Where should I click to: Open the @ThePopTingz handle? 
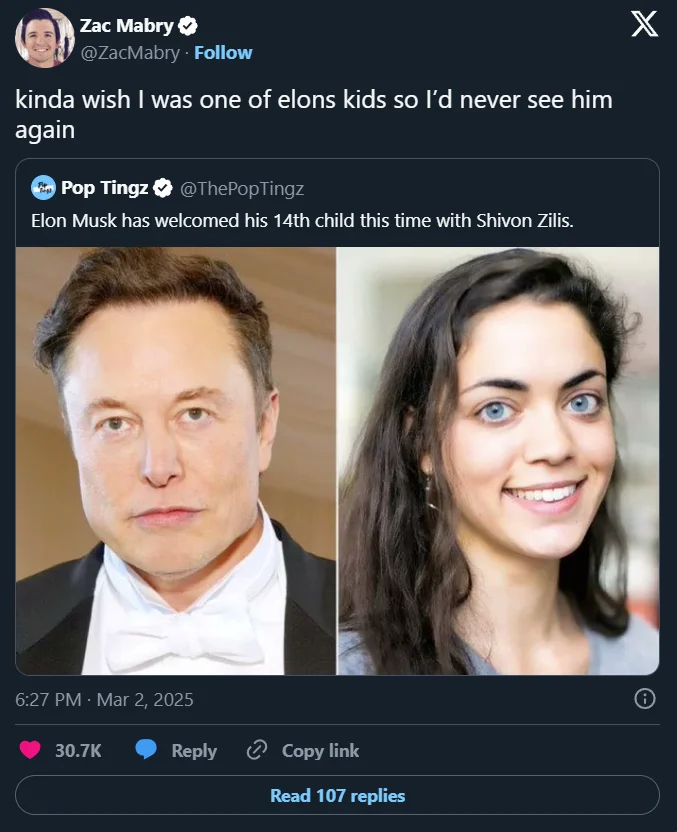pyautogui.click(x=242, y=187)
